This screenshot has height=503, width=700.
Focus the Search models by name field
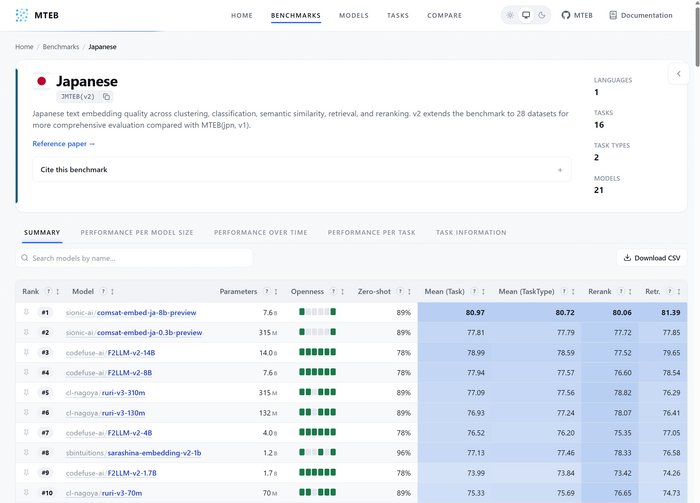point(134,258)
